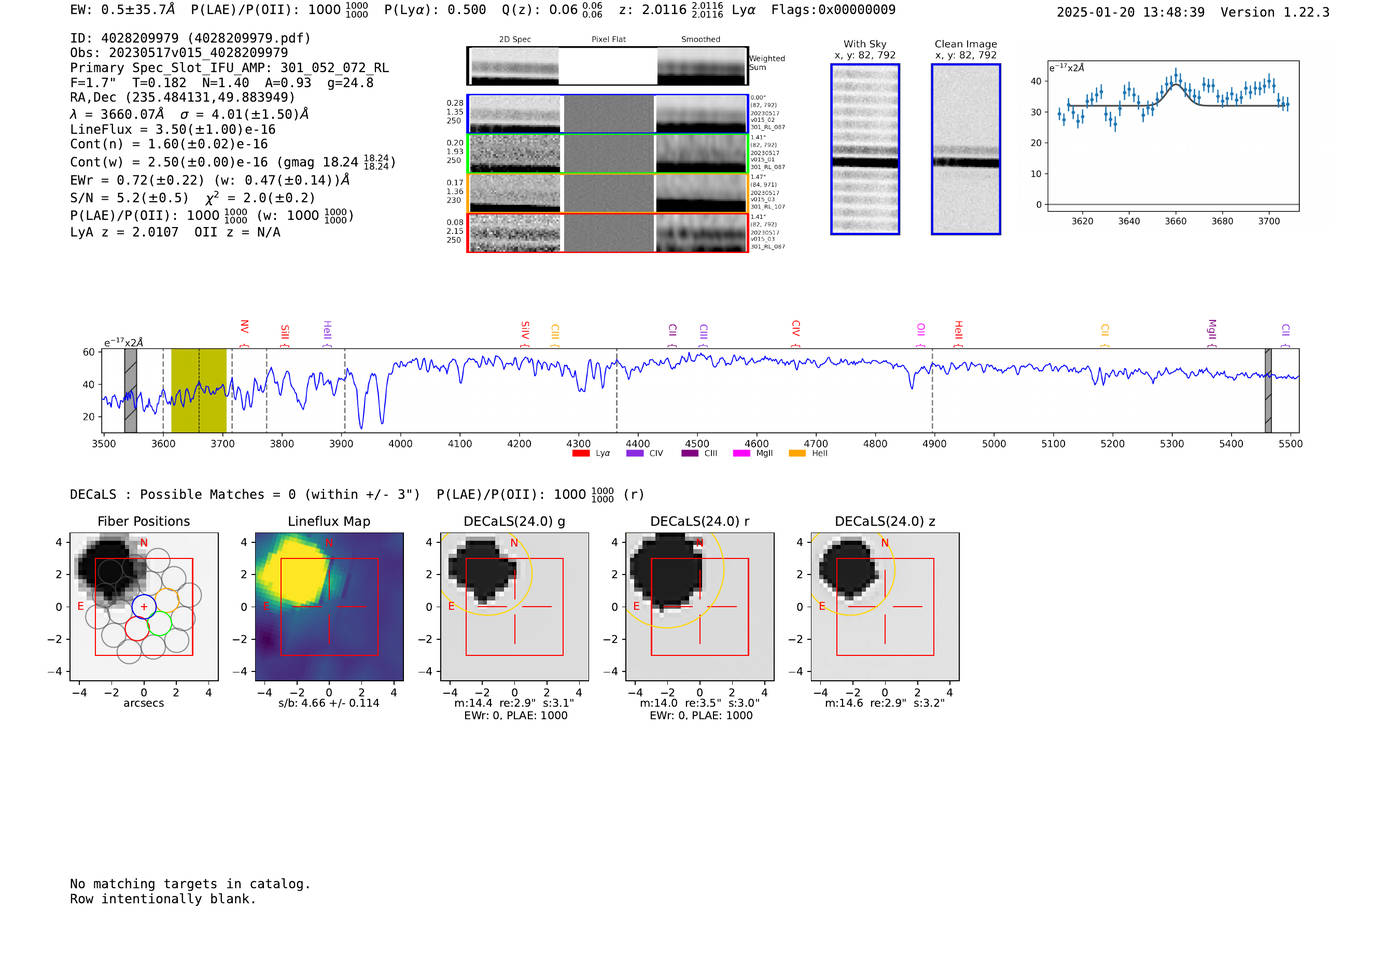The height and width of the screenshot is (953, 1400).
Task: Click the red-bordered 2D spectrum row
Action: coord(608,233)
